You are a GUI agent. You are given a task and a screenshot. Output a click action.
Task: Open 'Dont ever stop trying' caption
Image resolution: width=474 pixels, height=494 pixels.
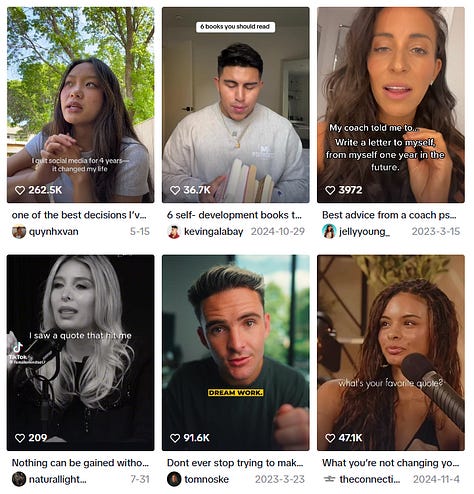(235, 463)
